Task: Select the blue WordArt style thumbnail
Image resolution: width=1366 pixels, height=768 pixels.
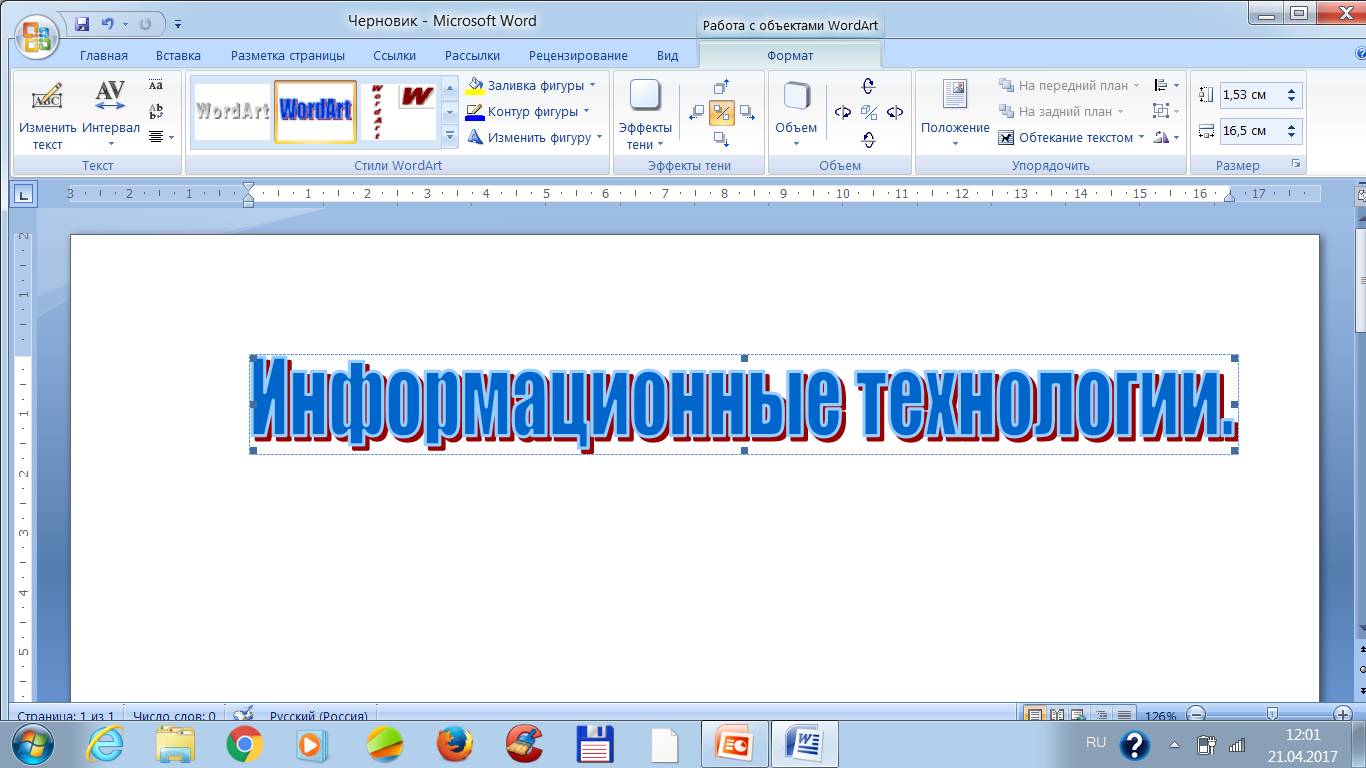Action: [316, 111]
